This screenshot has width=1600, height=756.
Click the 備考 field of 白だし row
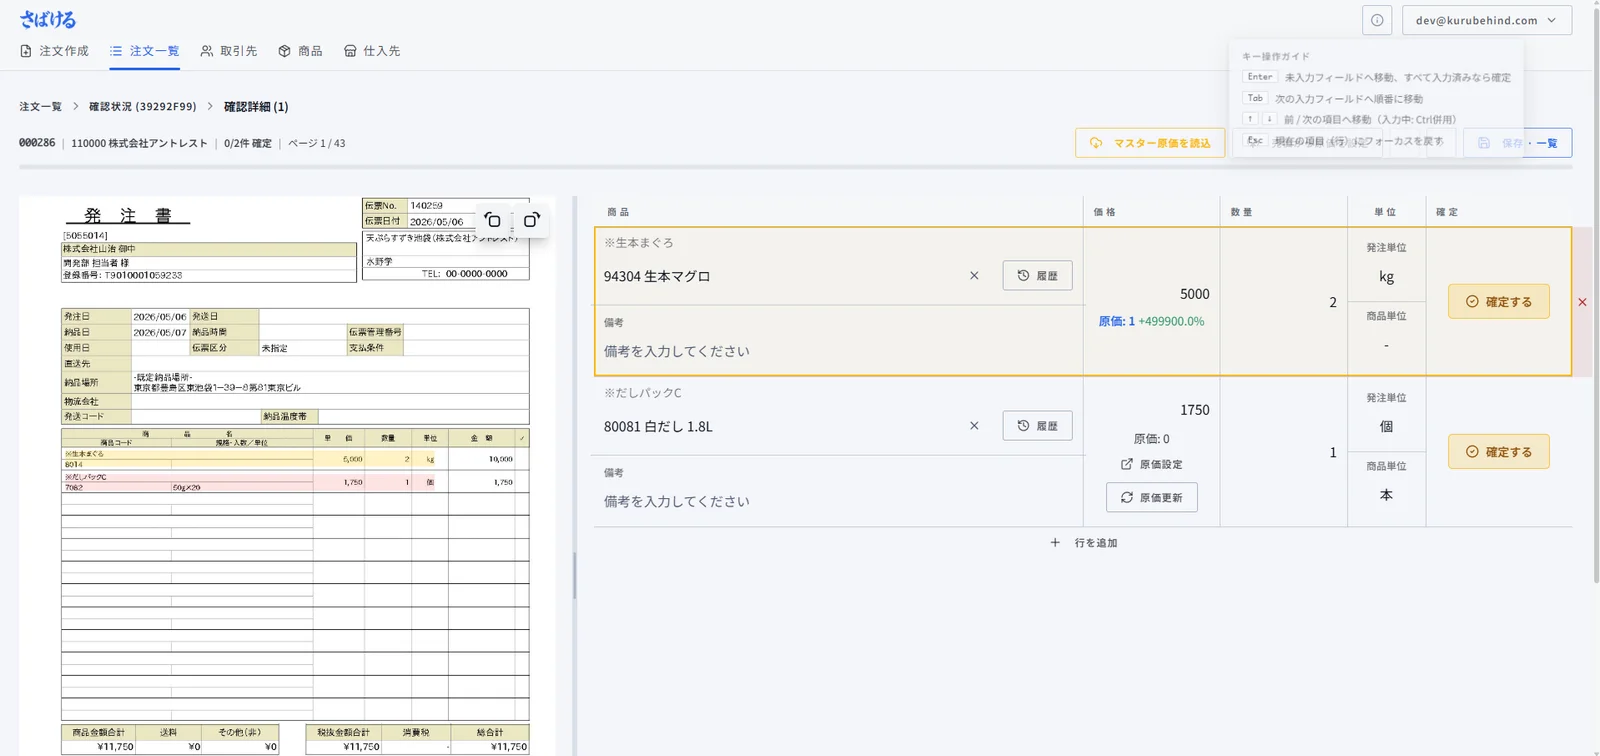click(x=838, y=501)
